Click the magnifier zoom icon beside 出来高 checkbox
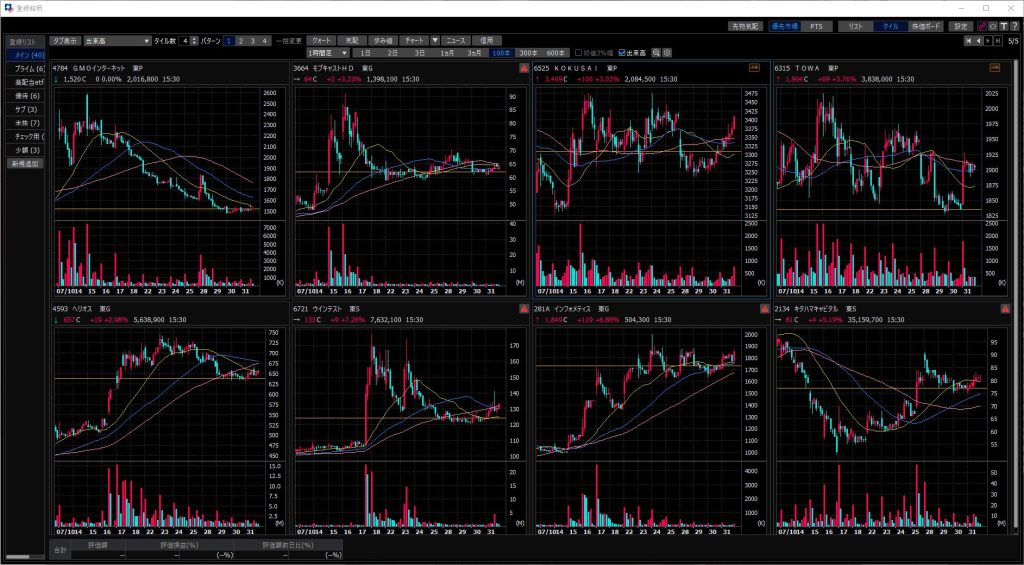The height and width of the screenshot is (565, 1024). pyautogui.click(x=656, y=52)
